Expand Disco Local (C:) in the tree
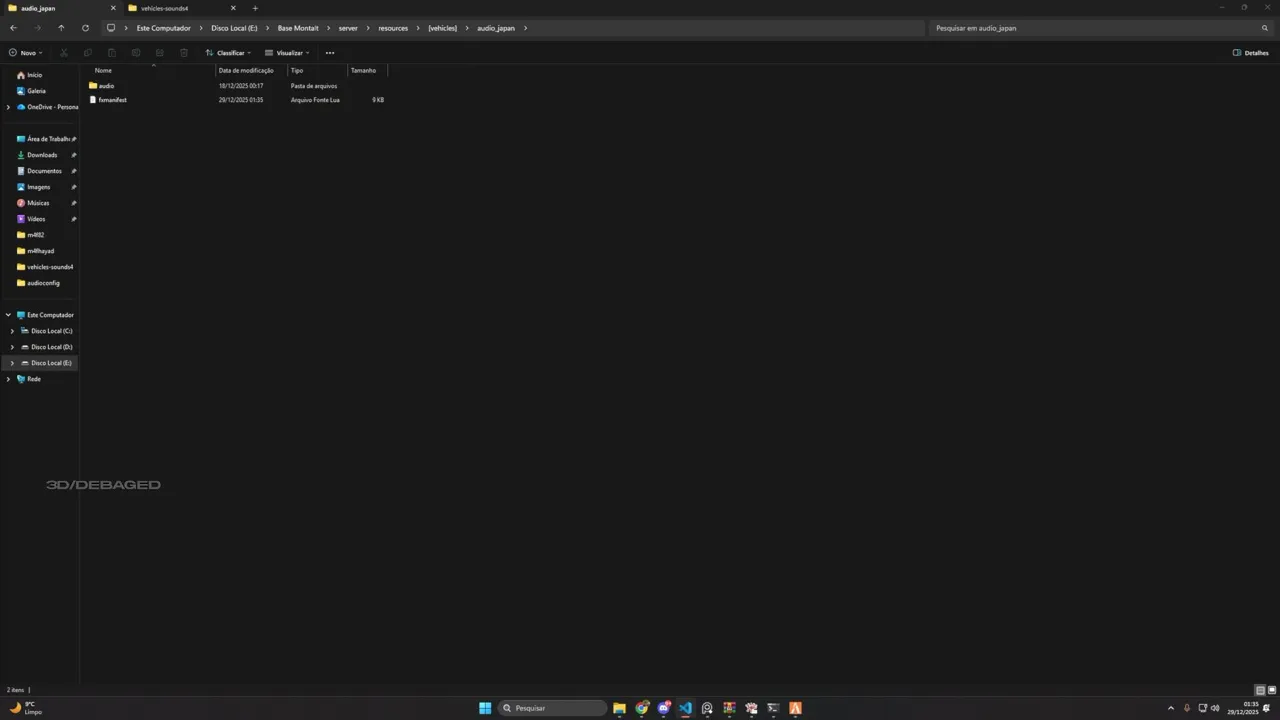 (12, 331)
